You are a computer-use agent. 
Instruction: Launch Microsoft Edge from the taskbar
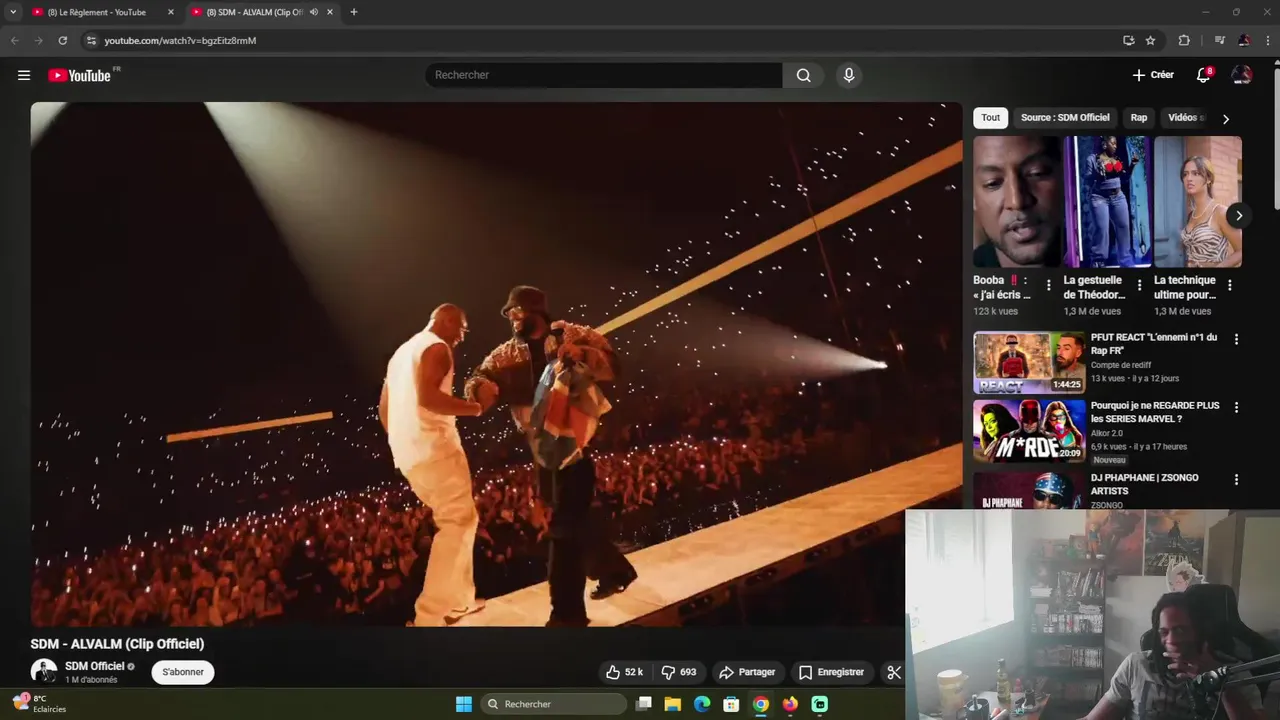point(702,704)
